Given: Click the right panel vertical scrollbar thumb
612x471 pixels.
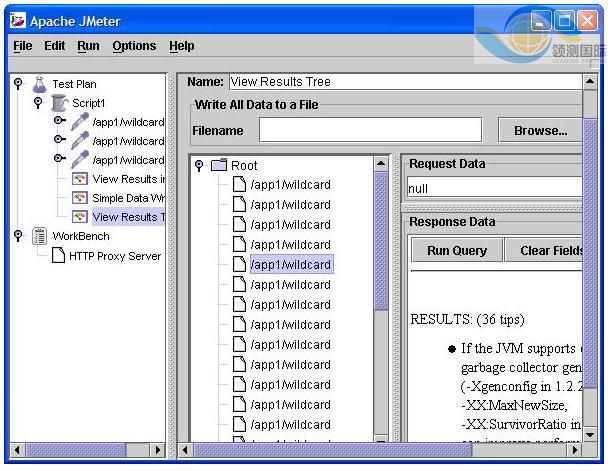Looking at the screenshot, I should coord(590,252).
